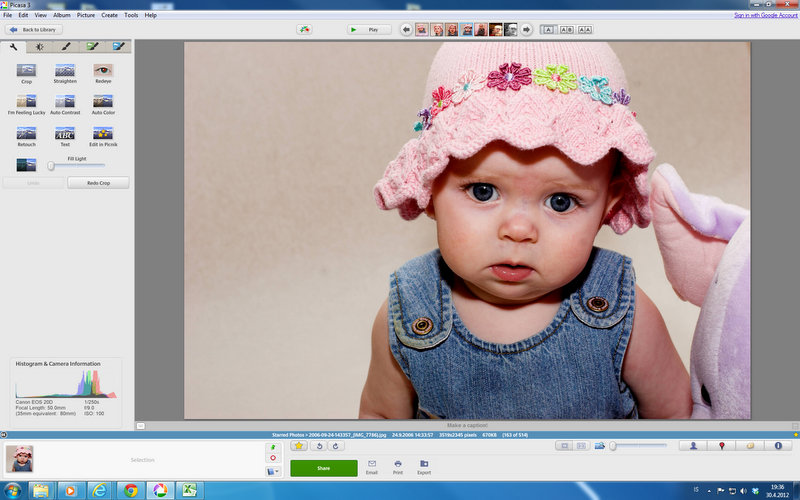The height and width of the screenshot is (500, 800).
Task: Open the Picture menu
Action: click(x=86, y=15)
